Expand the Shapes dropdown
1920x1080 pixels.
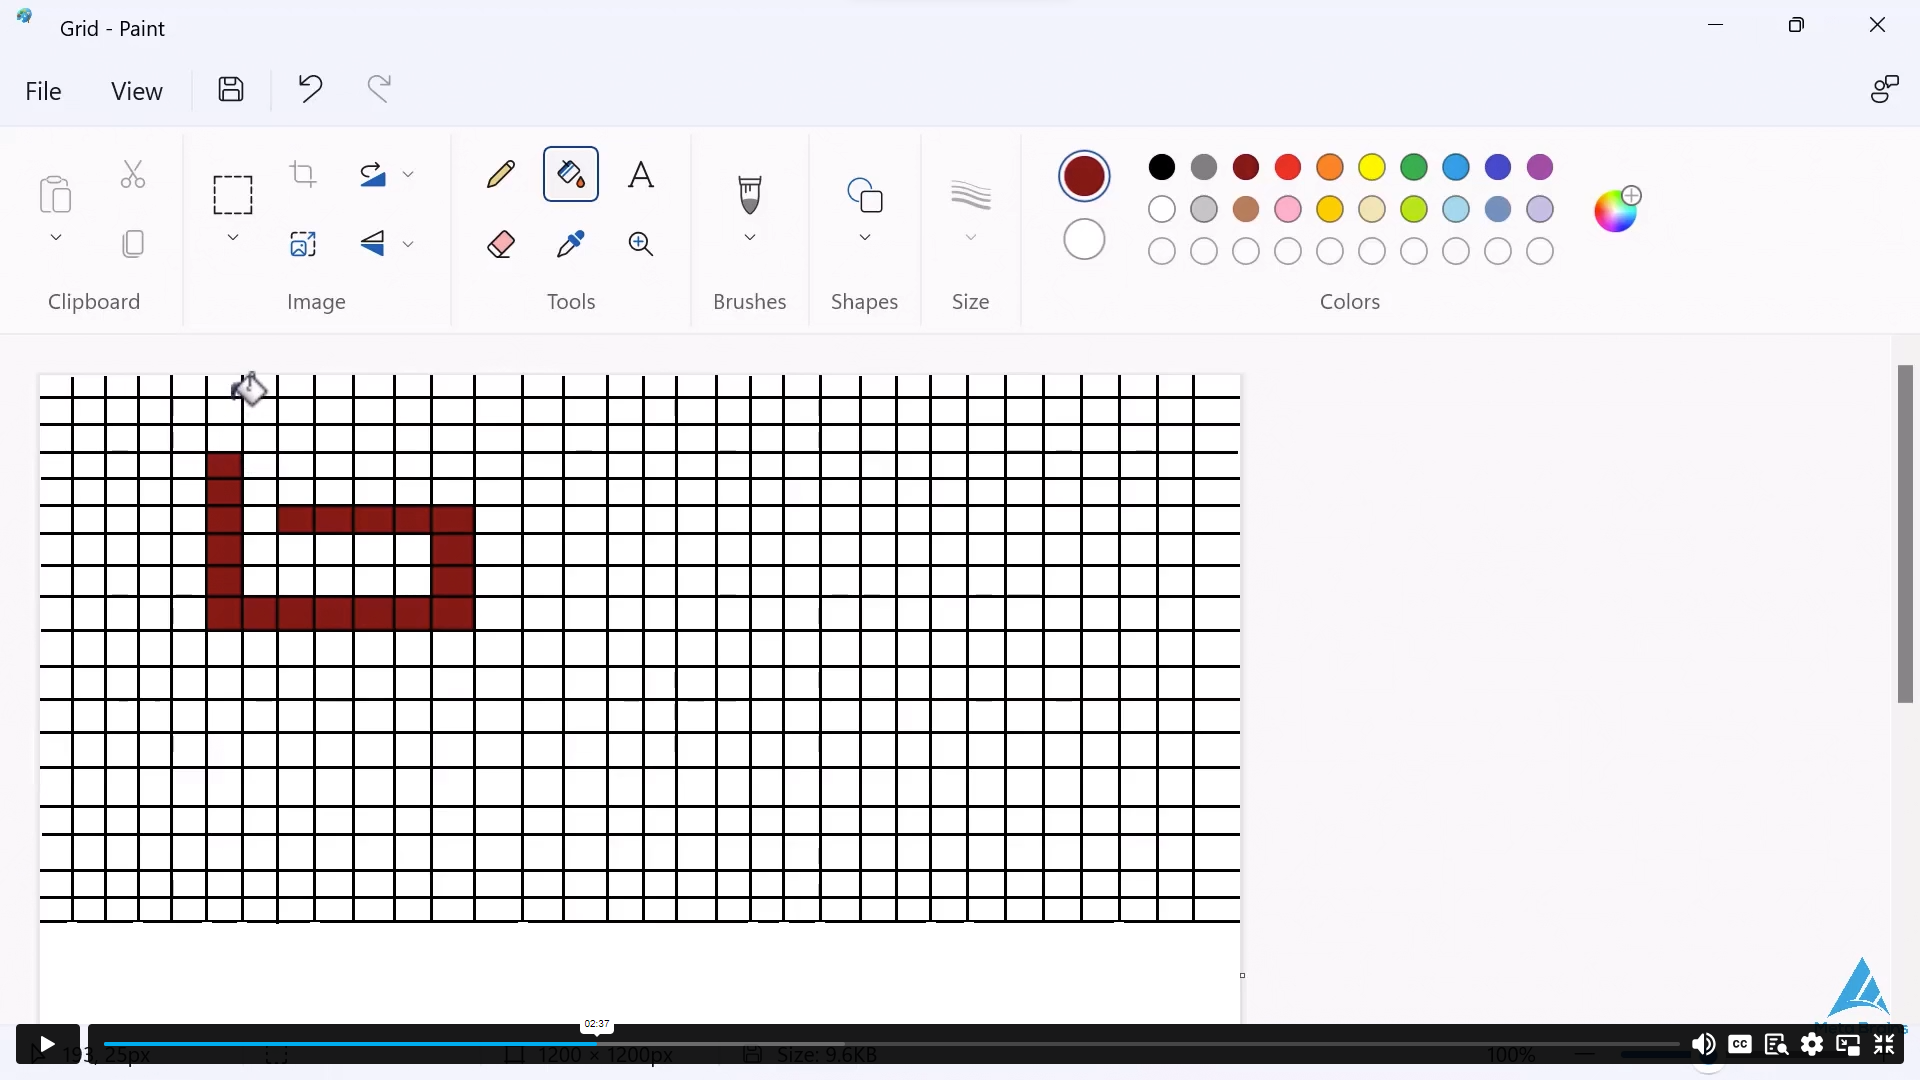click(866, 237)
